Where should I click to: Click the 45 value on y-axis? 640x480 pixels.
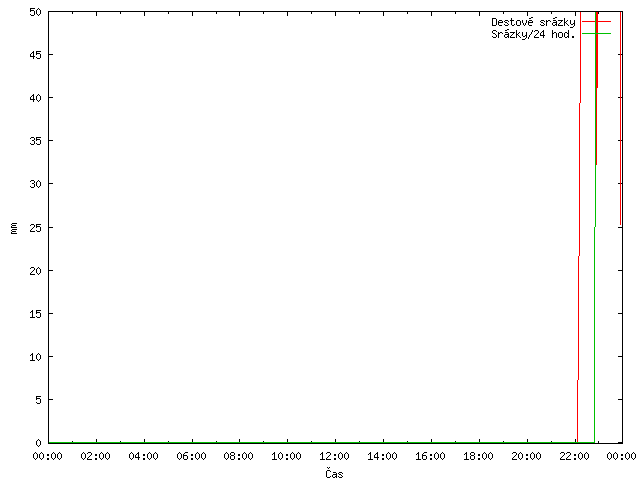click(x=36, y=55)
